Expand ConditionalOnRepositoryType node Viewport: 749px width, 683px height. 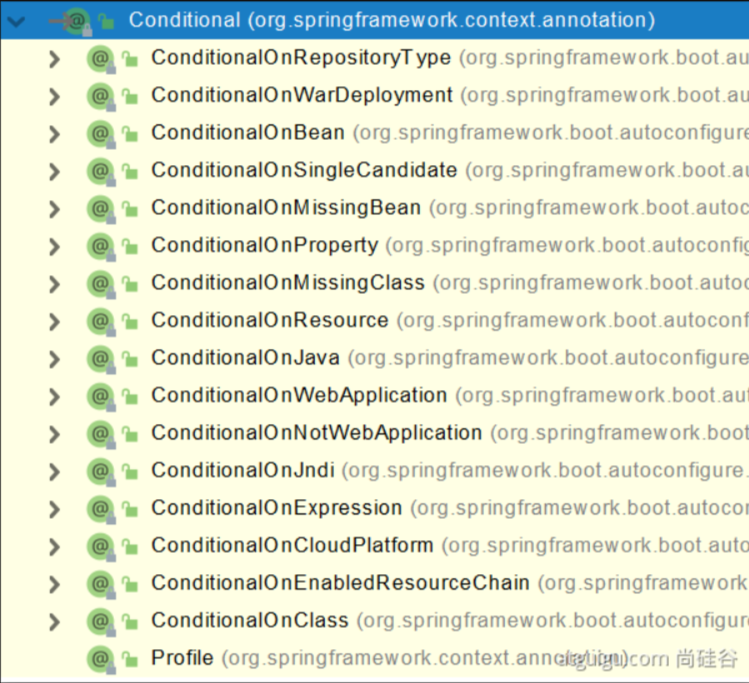[x=54, y=59]
